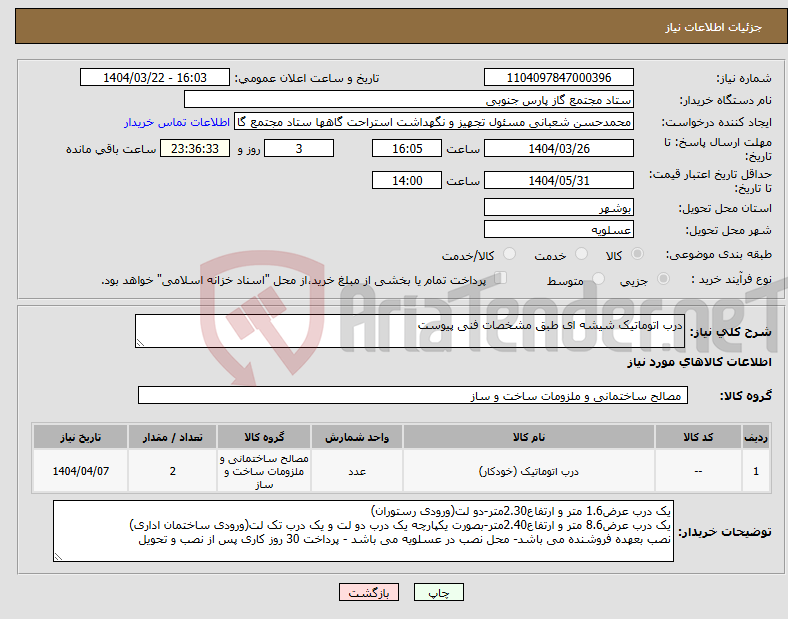This screenshot has width=788, height=619.
Task: Click response deadline date 1404/03/26
Action: pos(558,148)
